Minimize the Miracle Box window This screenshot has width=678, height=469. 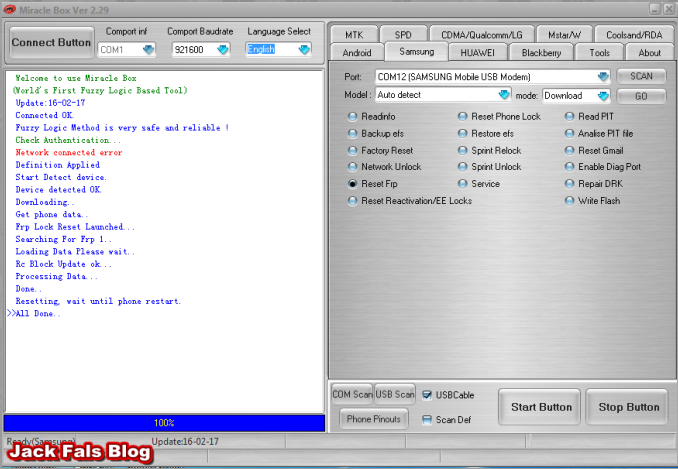click(656, 9)
